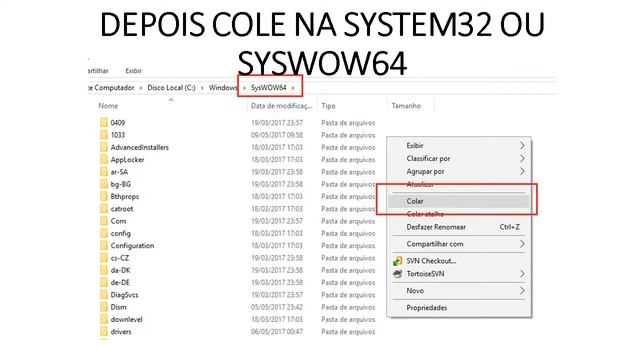This screenshot has height=360, width=640.
Task: Click the Com folder icon
Action: [104, 221]
